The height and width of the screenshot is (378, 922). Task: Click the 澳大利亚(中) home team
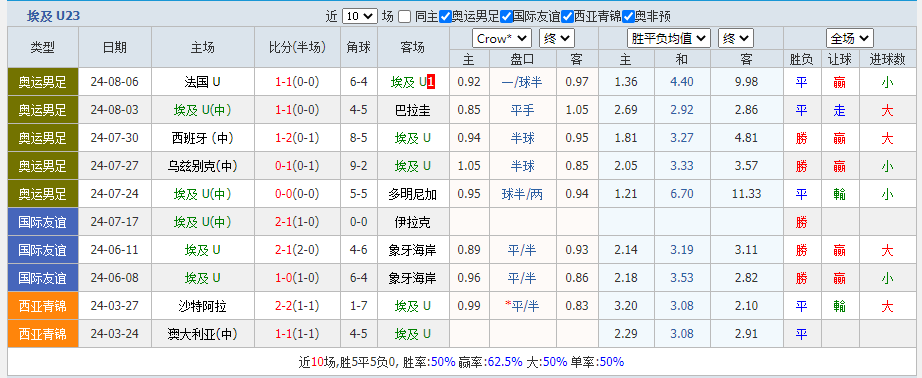click(202, 334)
